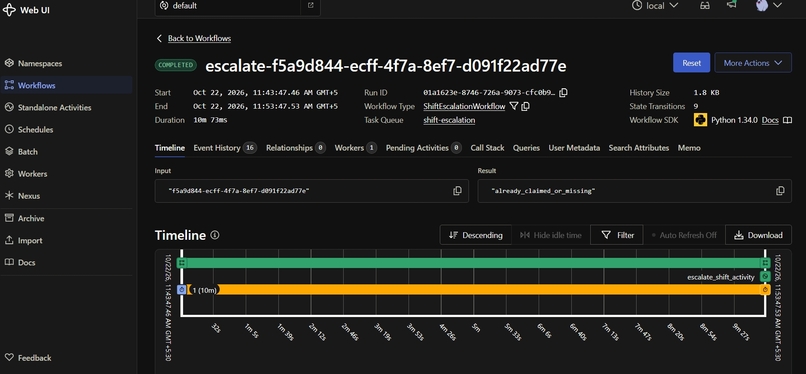
Task: Click the Input payload text box
Action: [312, 191]
